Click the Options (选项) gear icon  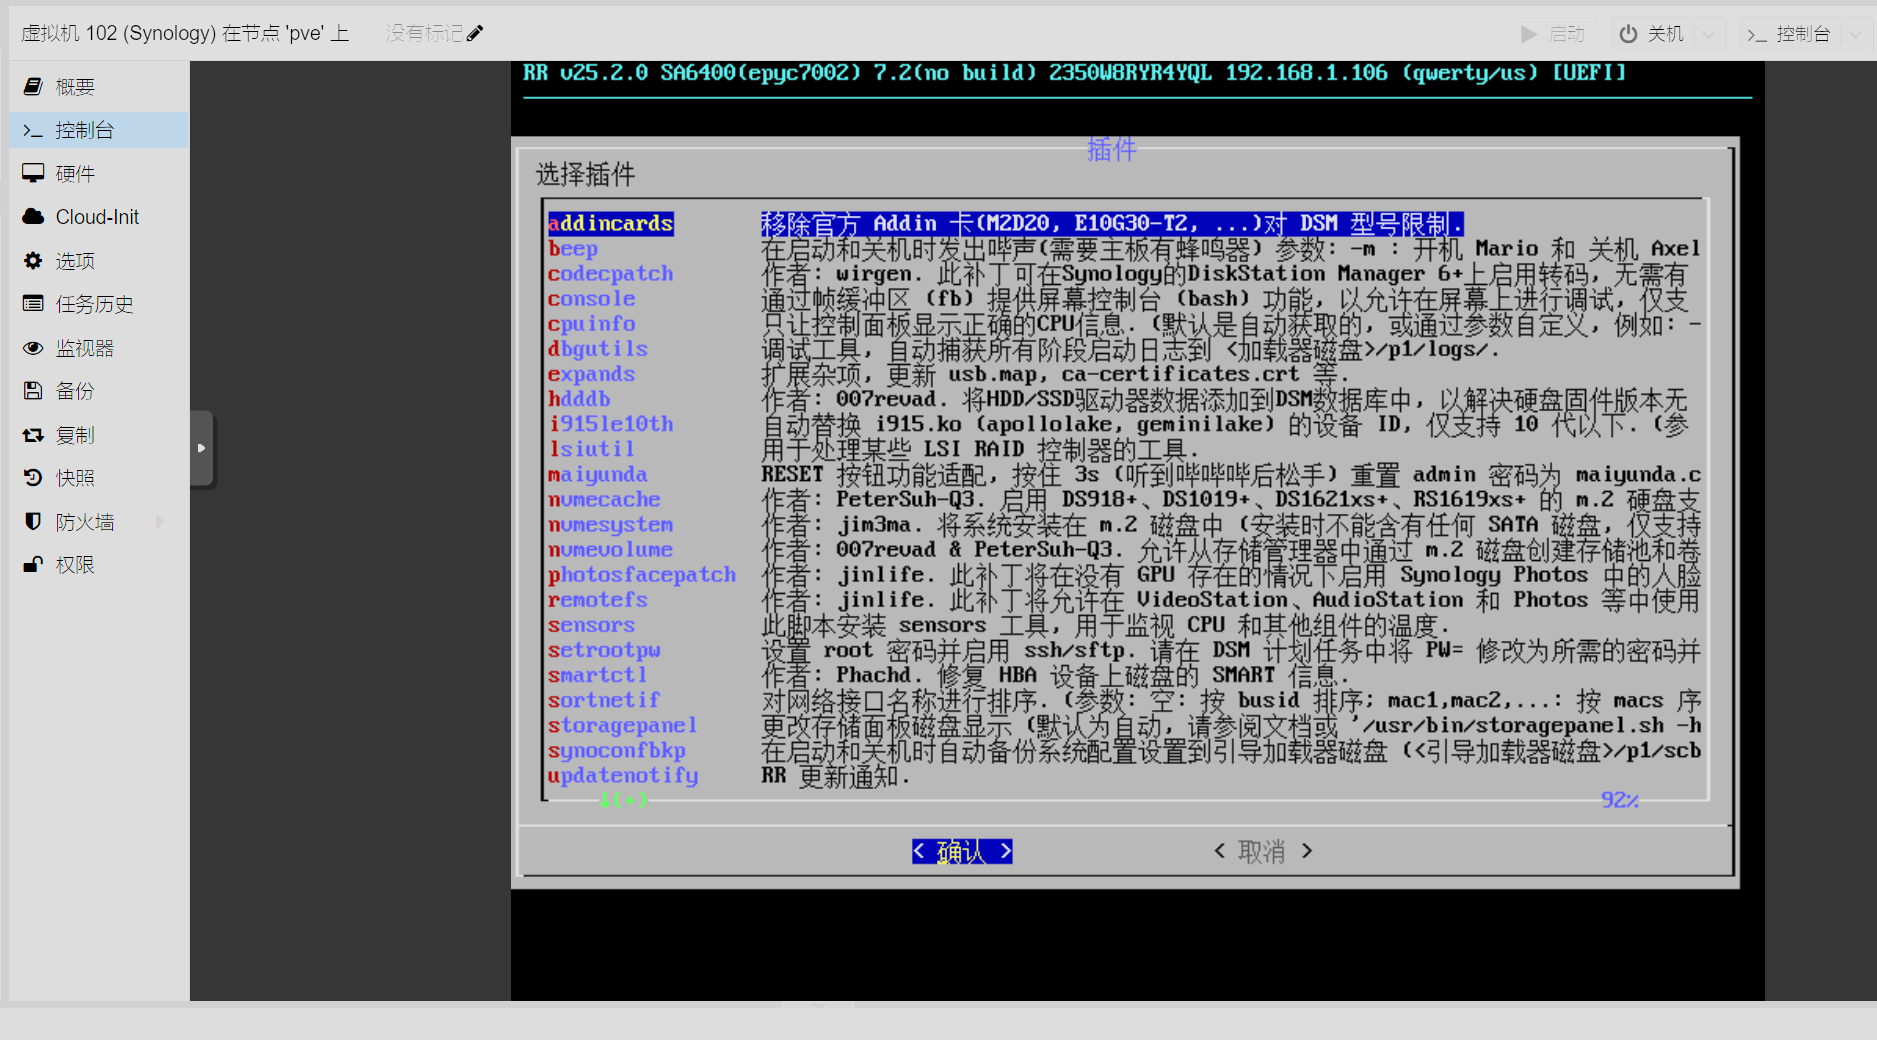(33, 260)
